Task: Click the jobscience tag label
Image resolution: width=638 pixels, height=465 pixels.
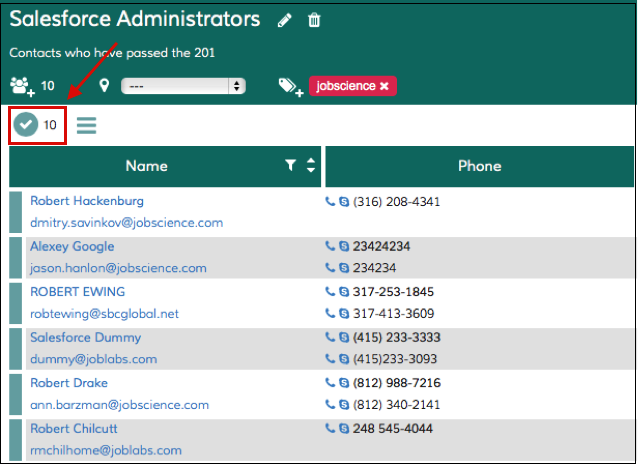Action: (x=346, y=86)
